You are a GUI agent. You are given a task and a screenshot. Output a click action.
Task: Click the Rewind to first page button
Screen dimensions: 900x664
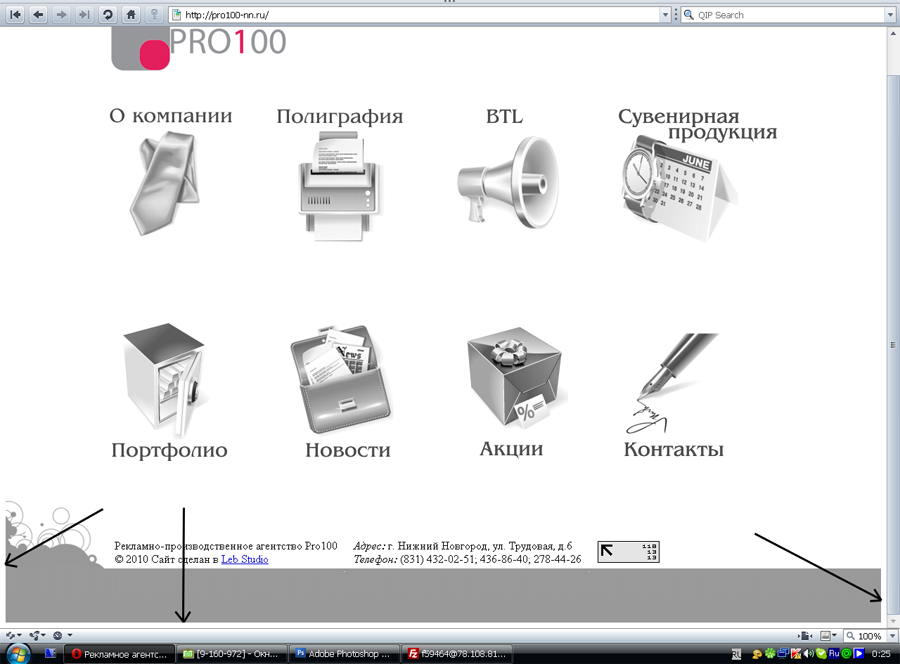[15, 15]
